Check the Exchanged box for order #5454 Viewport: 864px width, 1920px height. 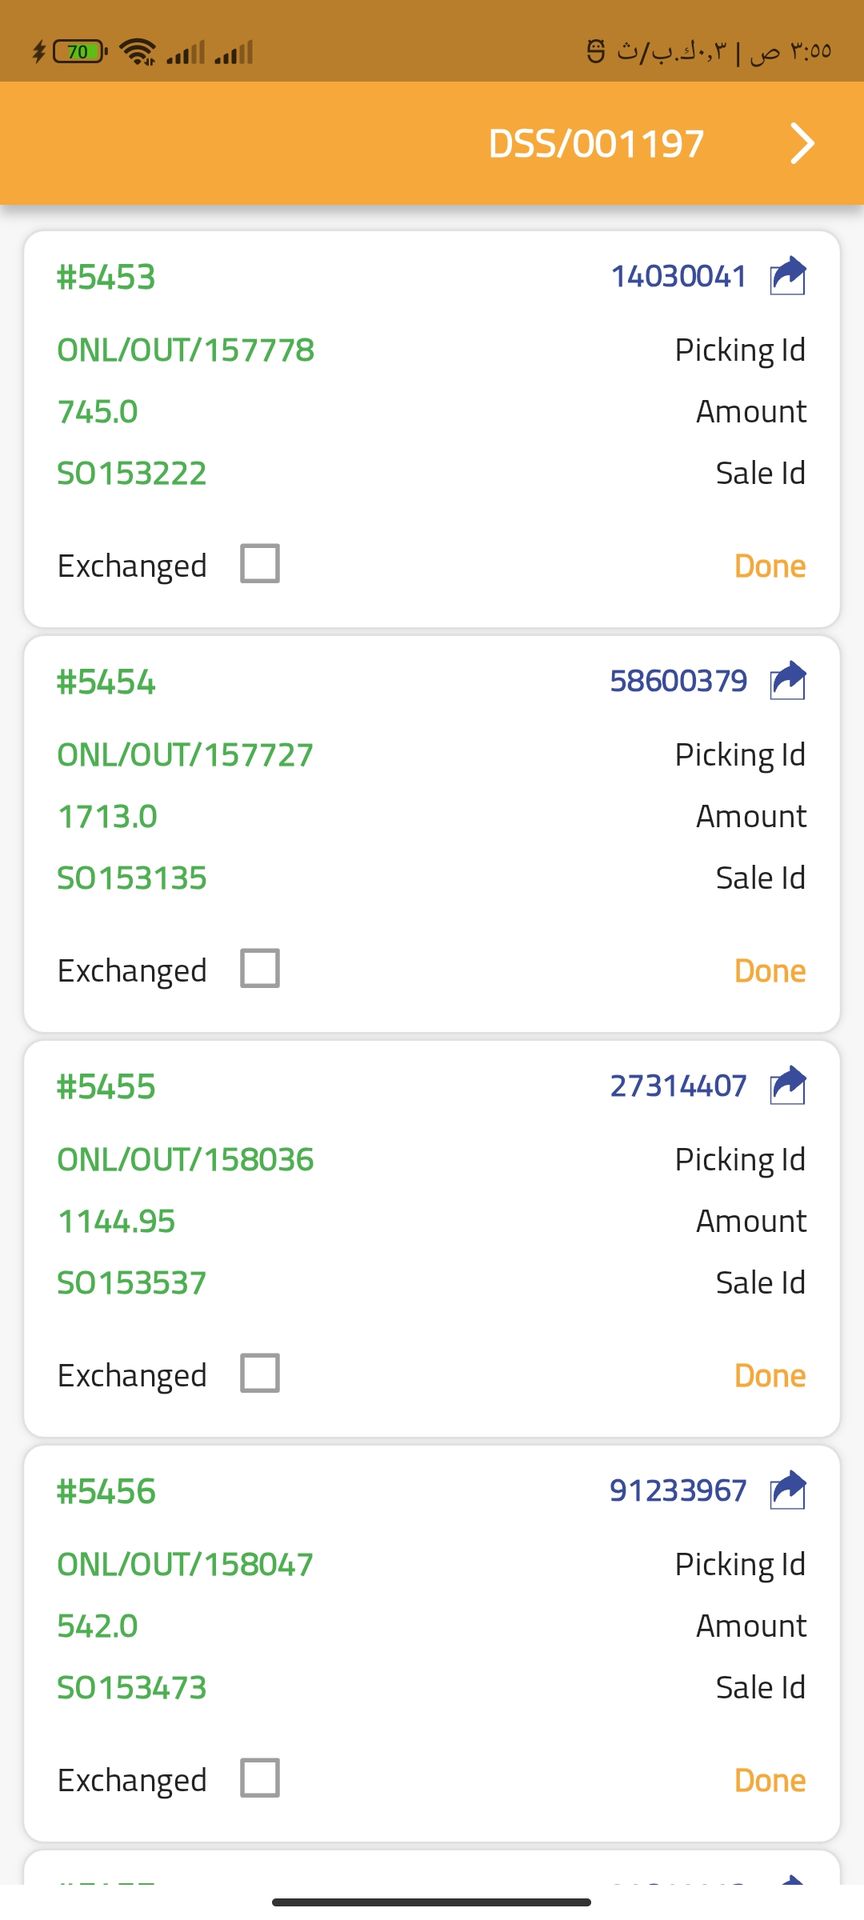[x=260, y=969]
